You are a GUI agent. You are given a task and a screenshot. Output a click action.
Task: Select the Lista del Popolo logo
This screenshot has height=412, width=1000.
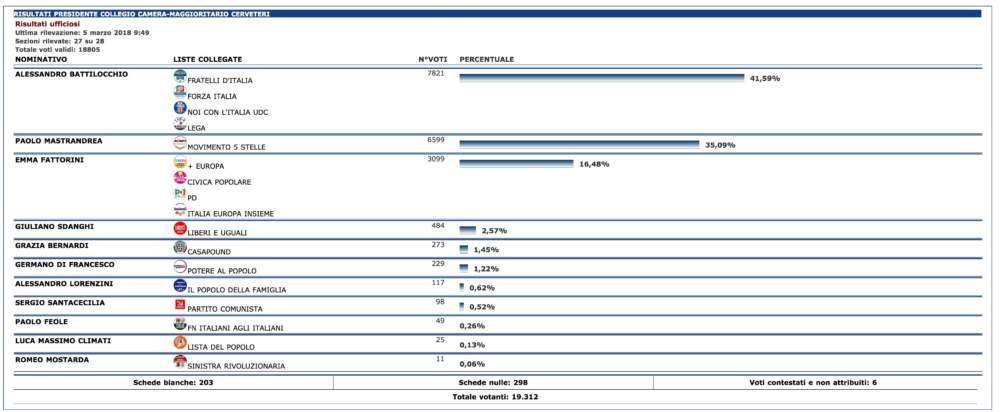coord(180,343)
